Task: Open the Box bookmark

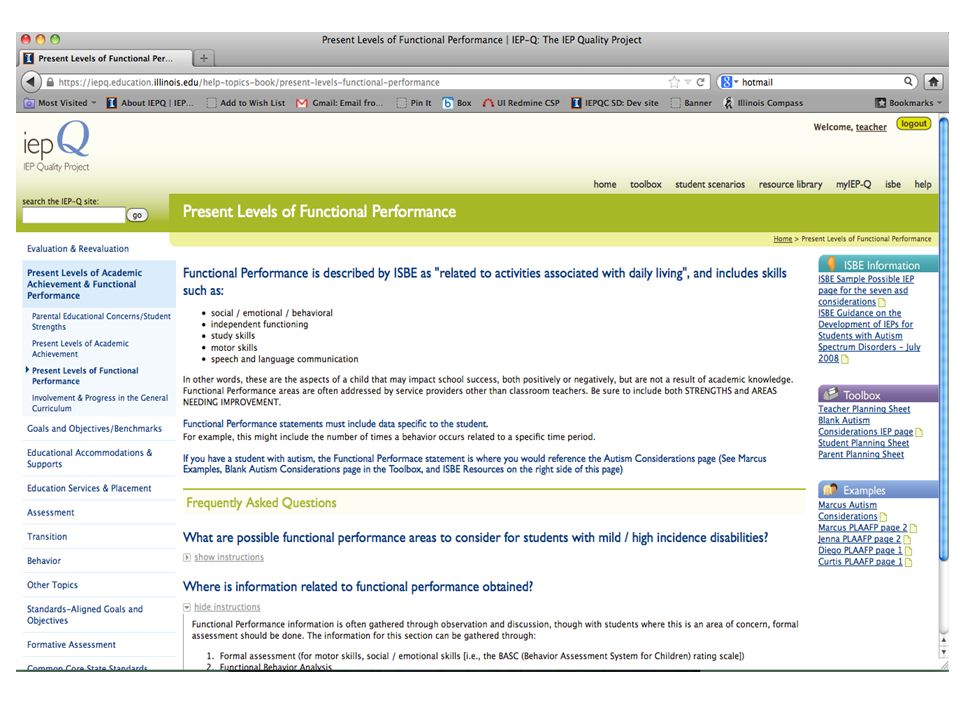Action: point(457,103)
